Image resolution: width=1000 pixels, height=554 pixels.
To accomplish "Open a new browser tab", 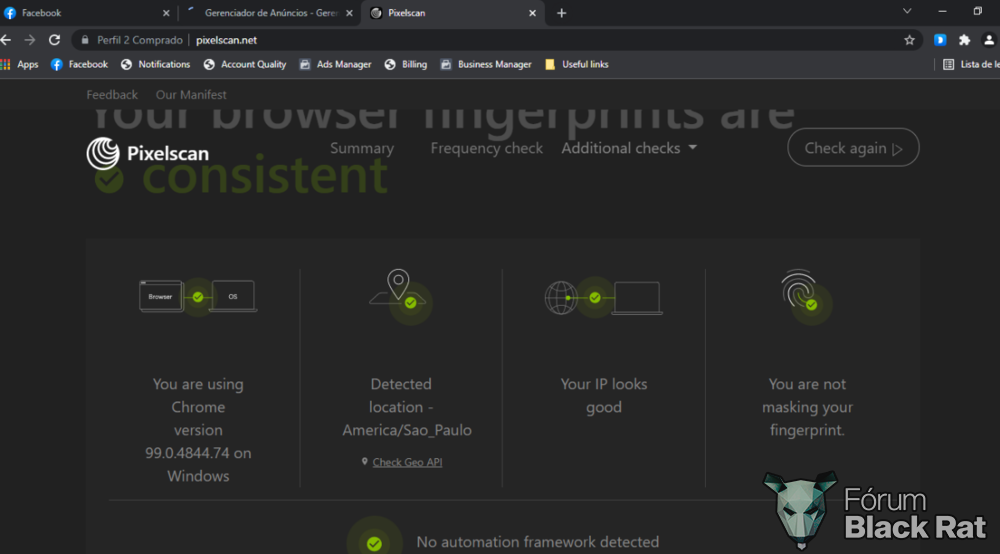I will click(x=561, y=13).
